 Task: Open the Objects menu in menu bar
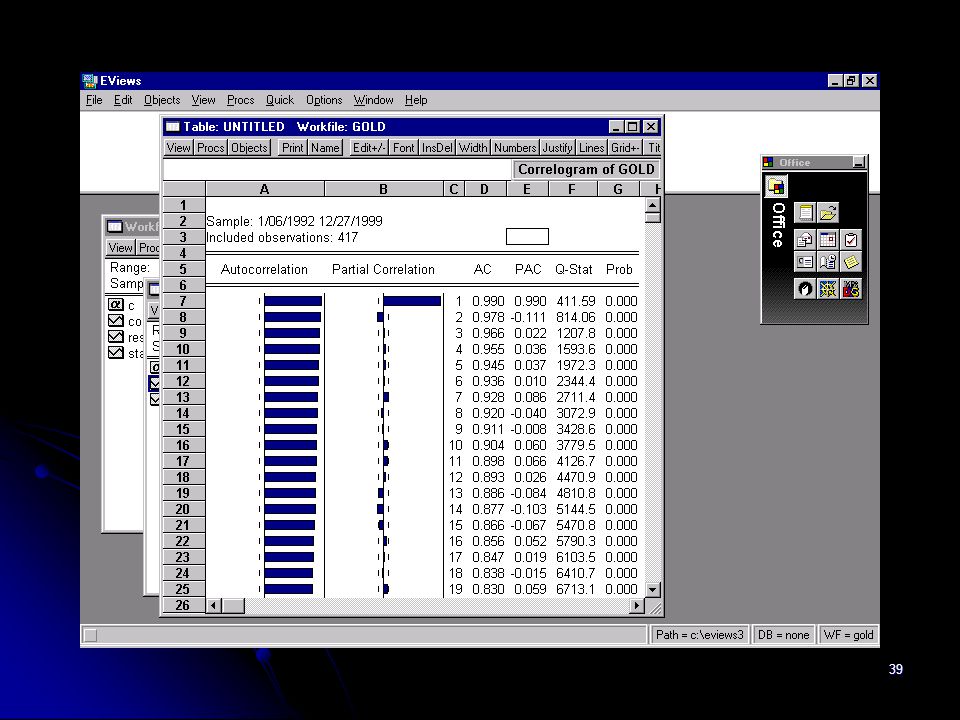162,100
